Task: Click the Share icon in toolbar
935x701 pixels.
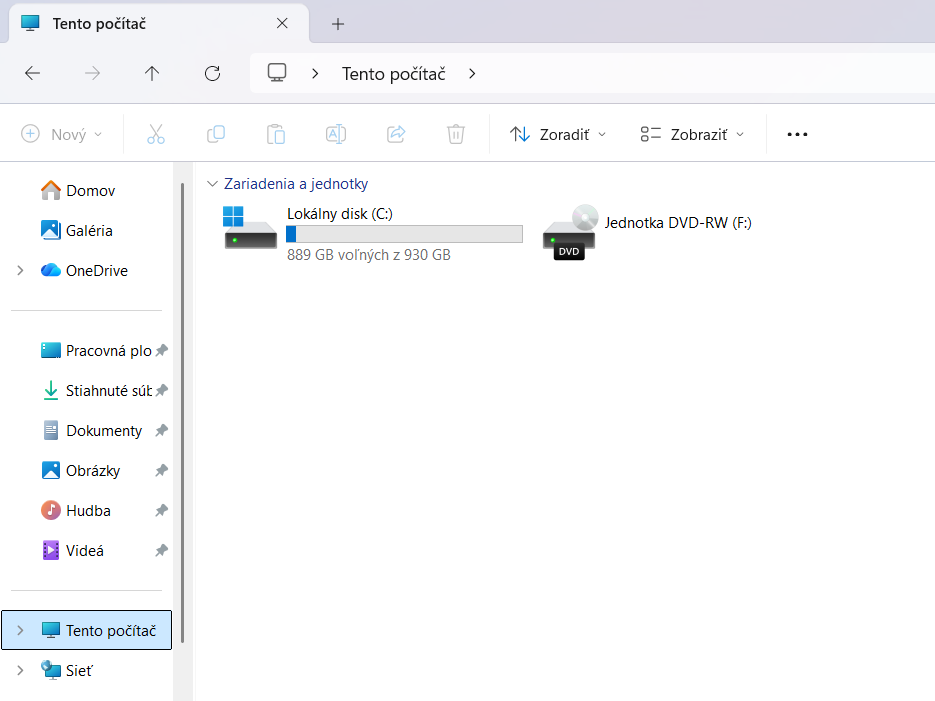Action: click(x=396, y=134)
